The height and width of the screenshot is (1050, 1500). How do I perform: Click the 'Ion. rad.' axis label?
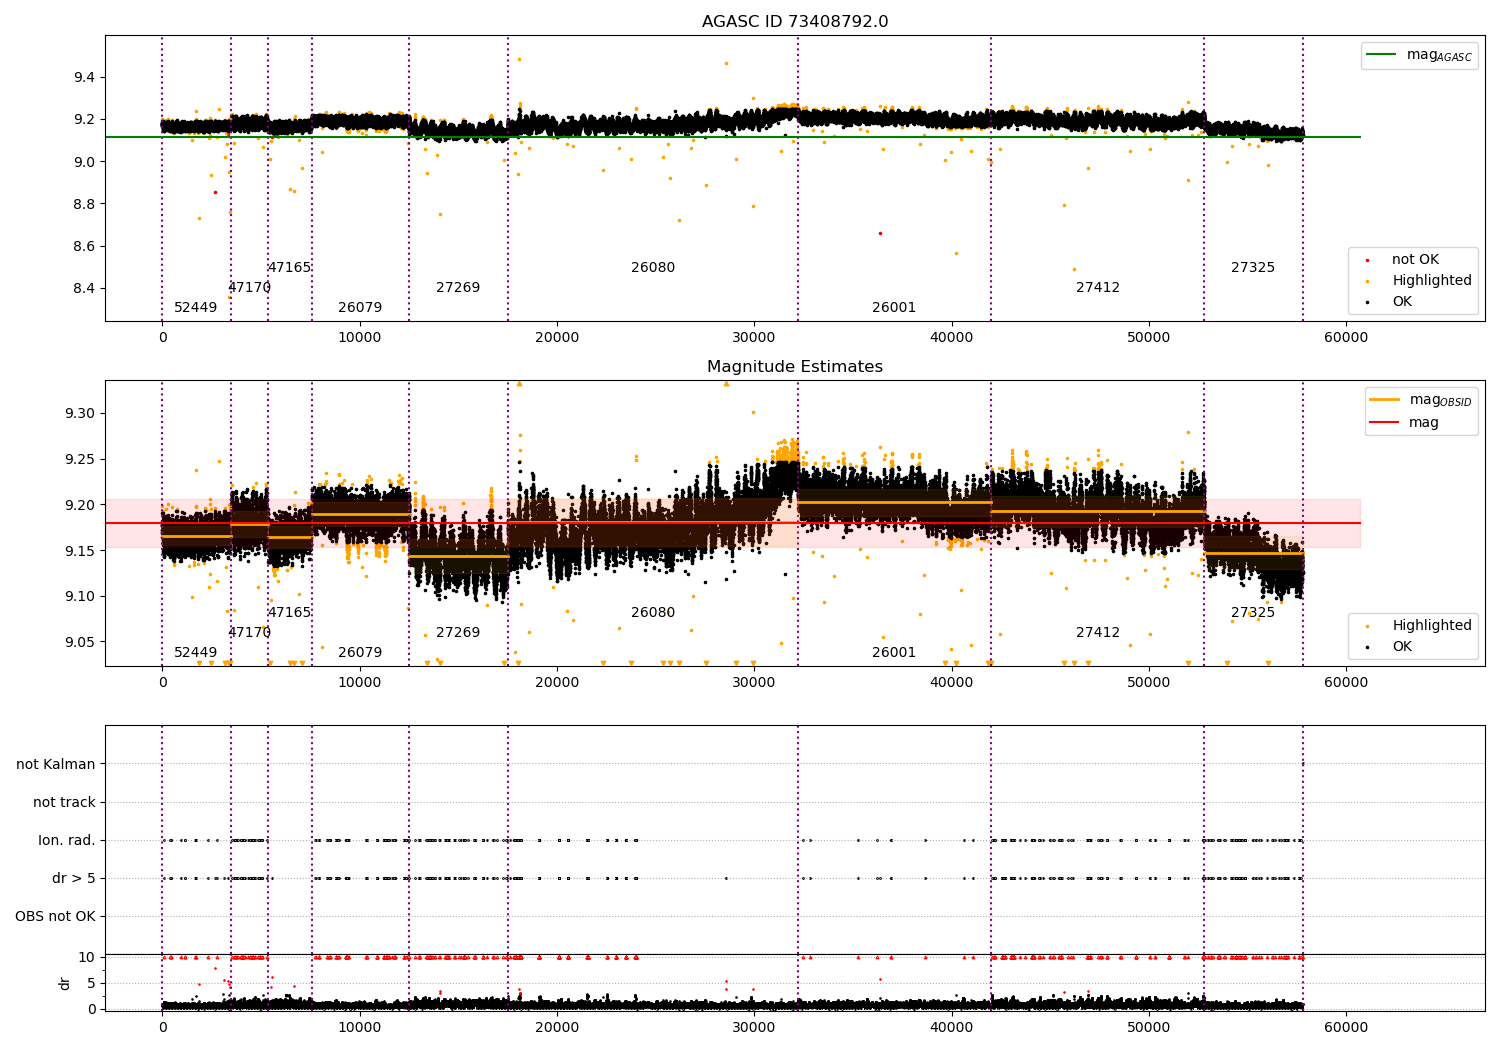click(67, 841)
